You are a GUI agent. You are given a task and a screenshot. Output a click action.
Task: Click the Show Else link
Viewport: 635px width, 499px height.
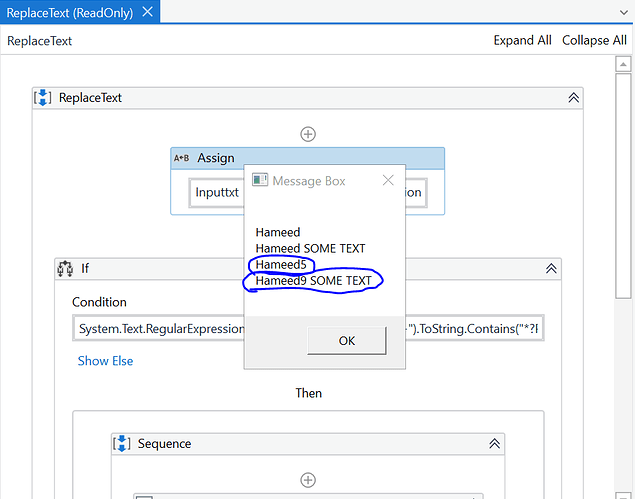point(105,361)
